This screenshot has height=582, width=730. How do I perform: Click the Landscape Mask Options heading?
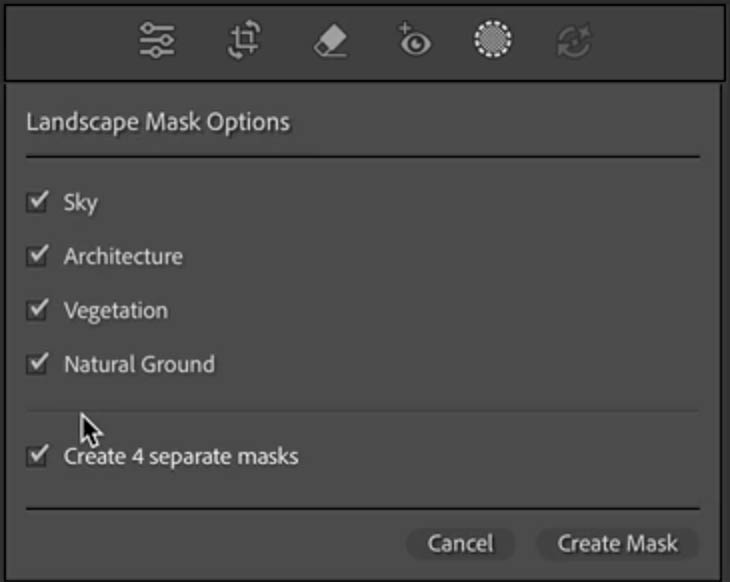[x=158, y=122]
